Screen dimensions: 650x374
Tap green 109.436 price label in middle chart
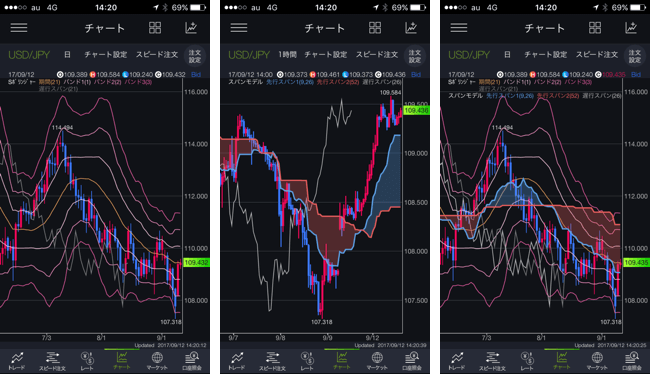416,110
